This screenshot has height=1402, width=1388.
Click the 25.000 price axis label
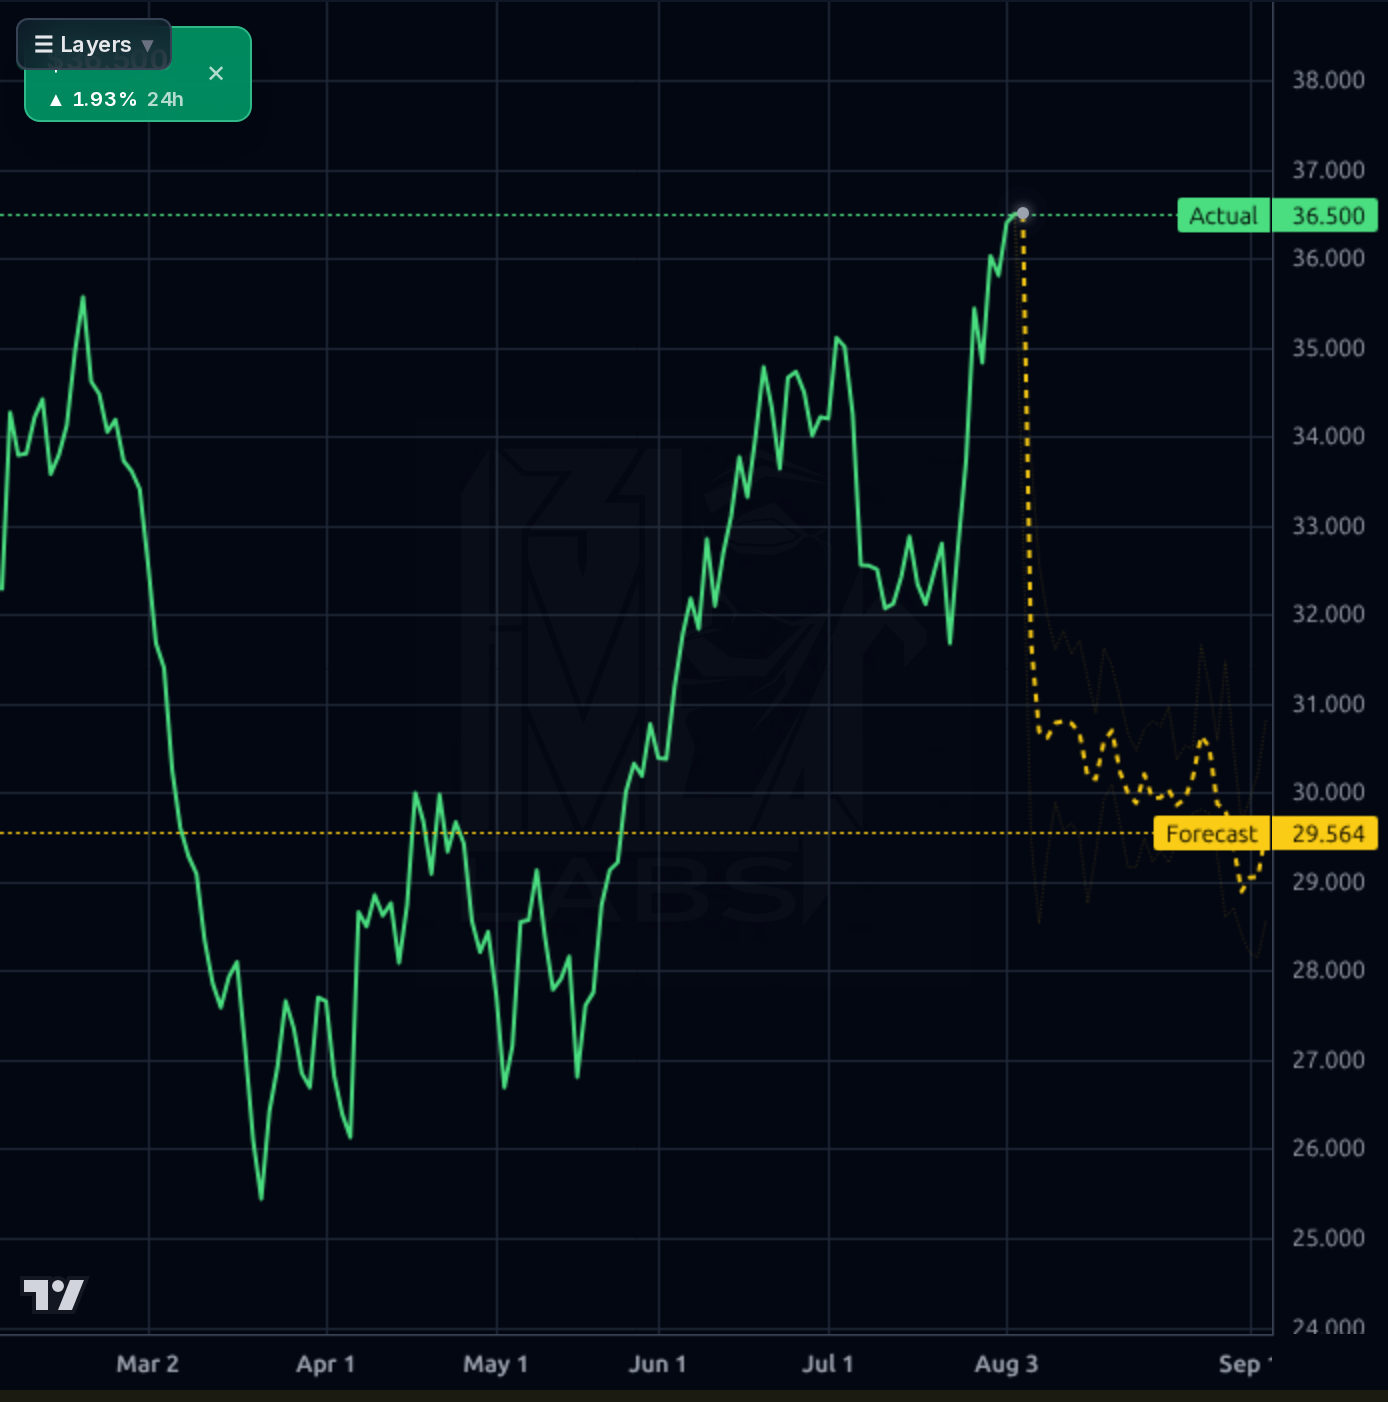[x=1328, y=1238]
